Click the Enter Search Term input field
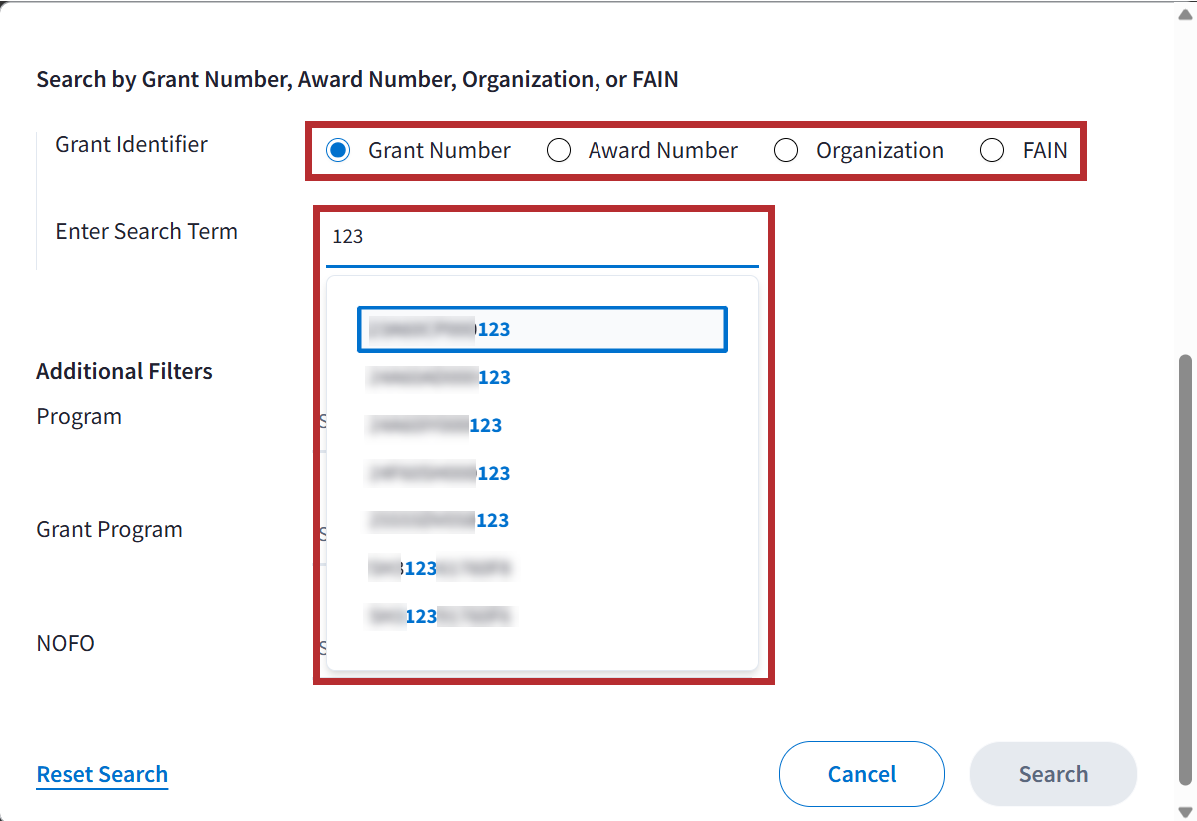 pos(542,238)
